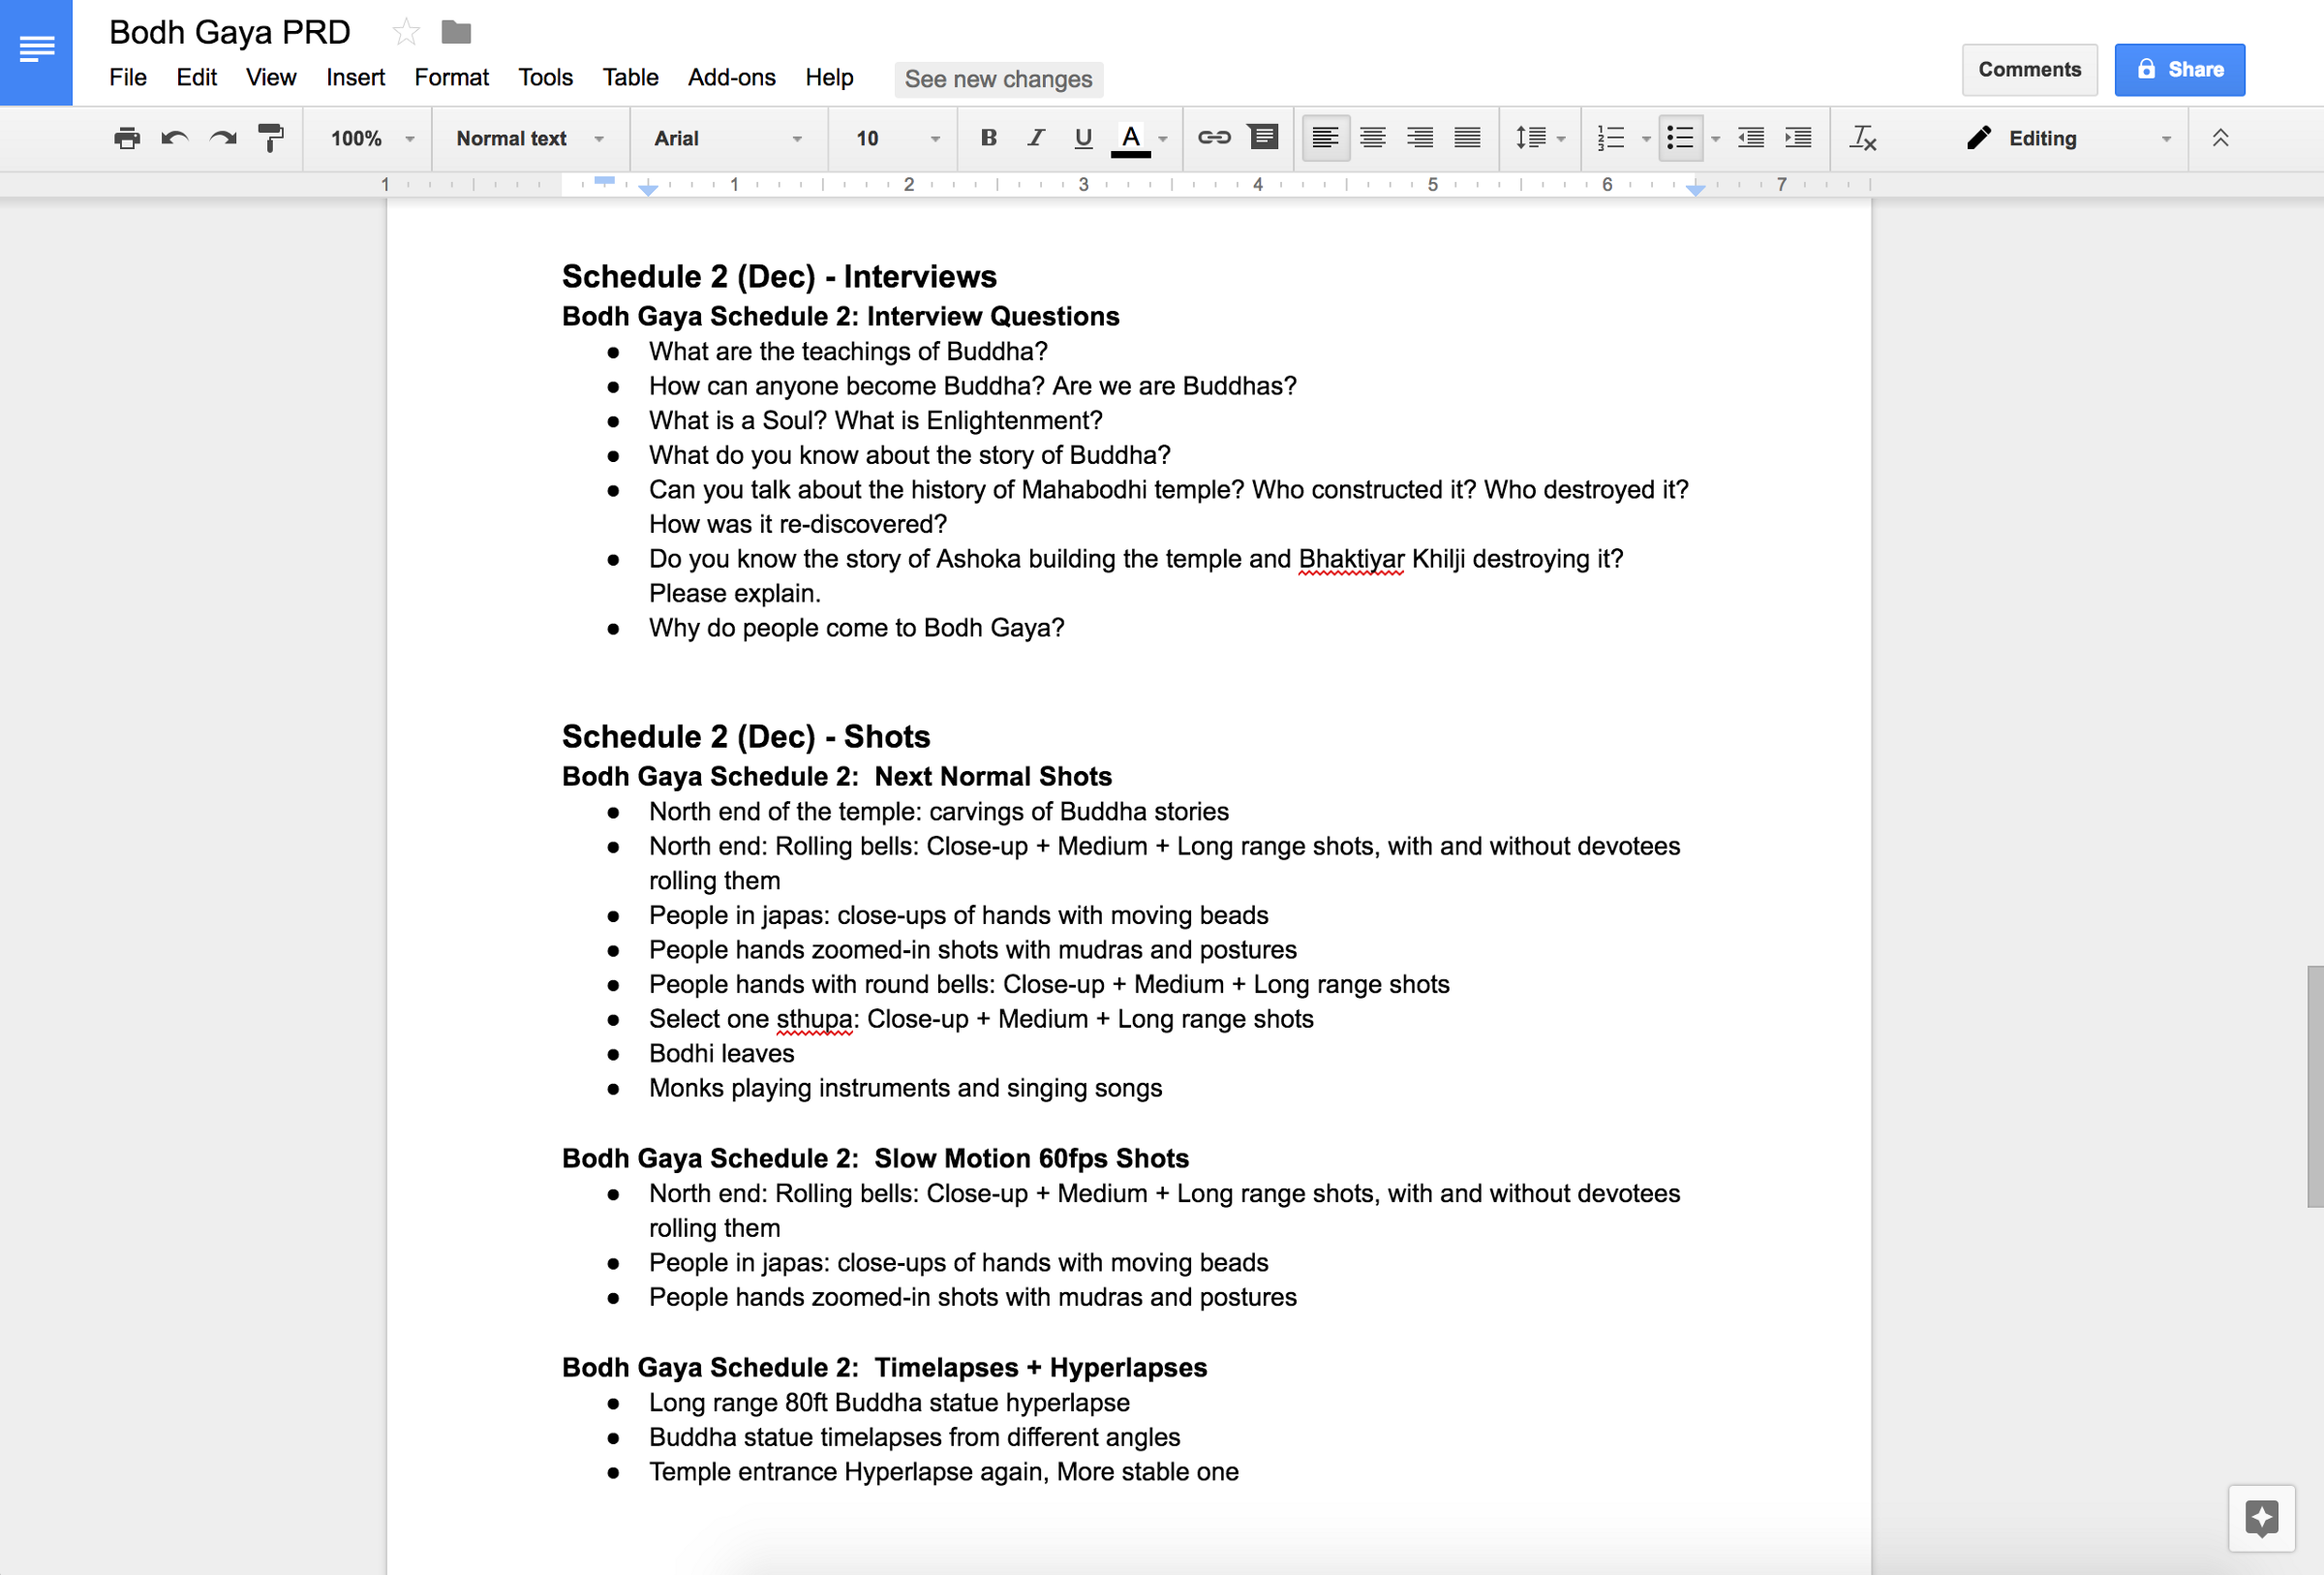Screen dimensions: 2324x1575
Task: Open the Add-ons menu
Action: tap(731, 77)
